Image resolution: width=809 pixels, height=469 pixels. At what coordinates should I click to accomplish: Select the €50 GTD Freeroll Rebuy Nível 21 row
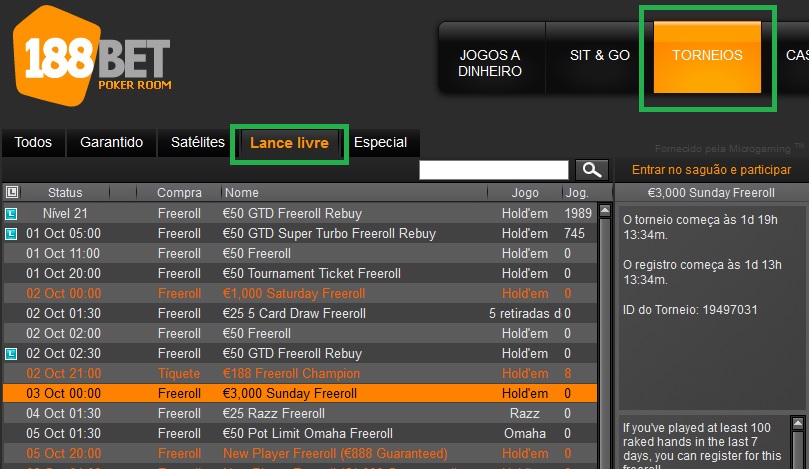pyautogui.click(x=300, y=214)
